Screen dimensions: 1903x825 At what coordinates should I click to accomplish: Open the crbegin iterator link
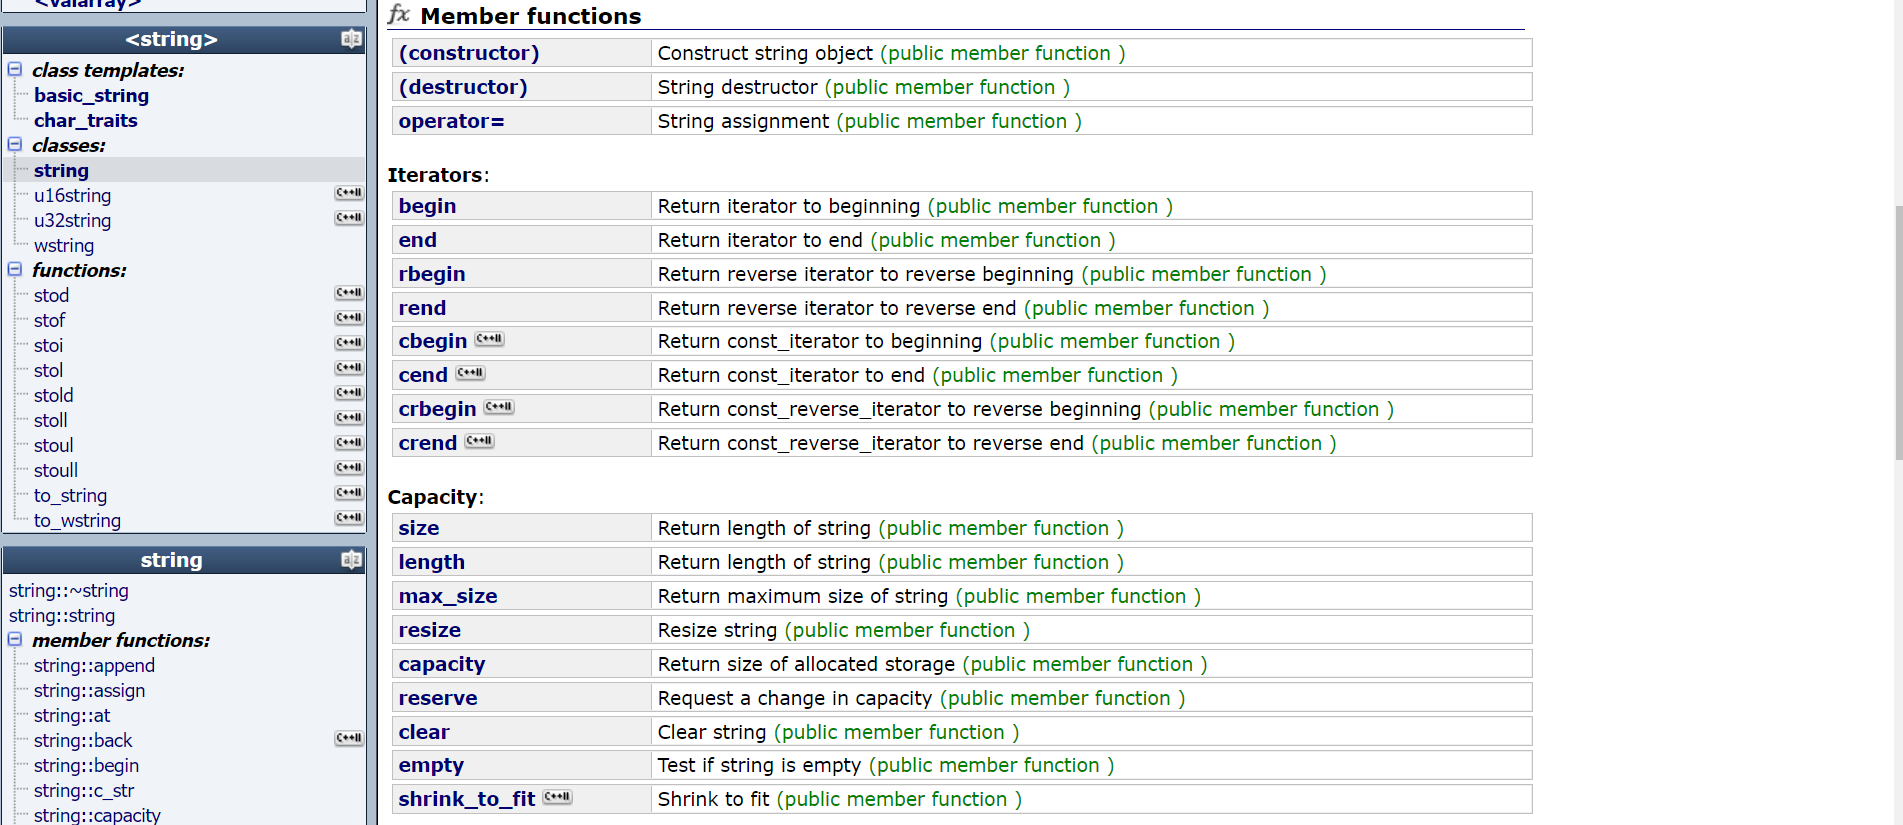point(437,409)
